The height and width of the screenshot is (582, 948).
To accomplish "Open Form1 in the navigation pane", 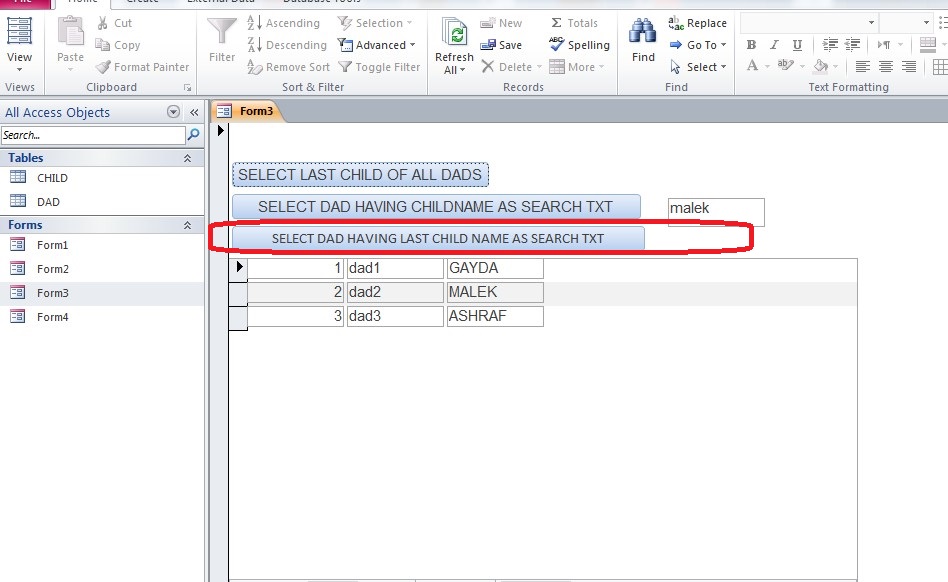I will (52, 245).
